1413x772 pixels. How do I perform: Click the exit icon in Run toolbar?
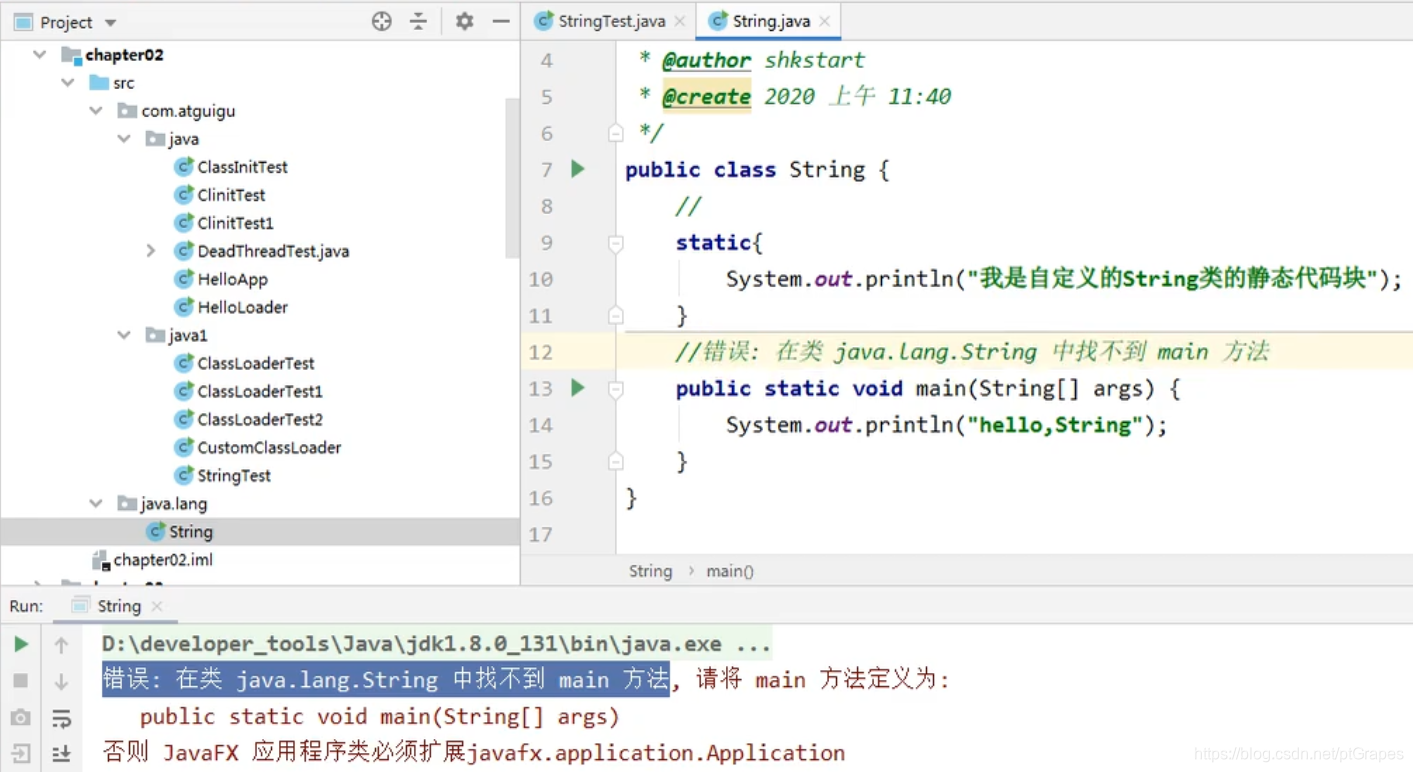pos(20,753)
